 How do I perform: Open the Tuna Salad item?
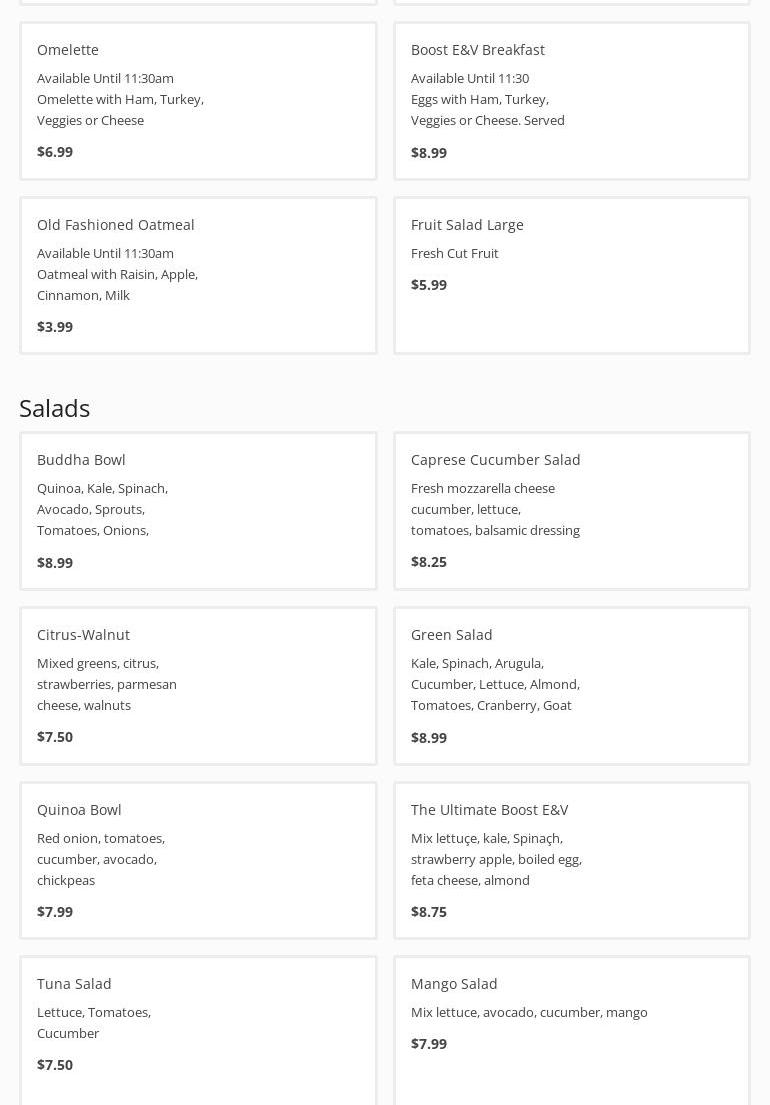pos(198,1030)
